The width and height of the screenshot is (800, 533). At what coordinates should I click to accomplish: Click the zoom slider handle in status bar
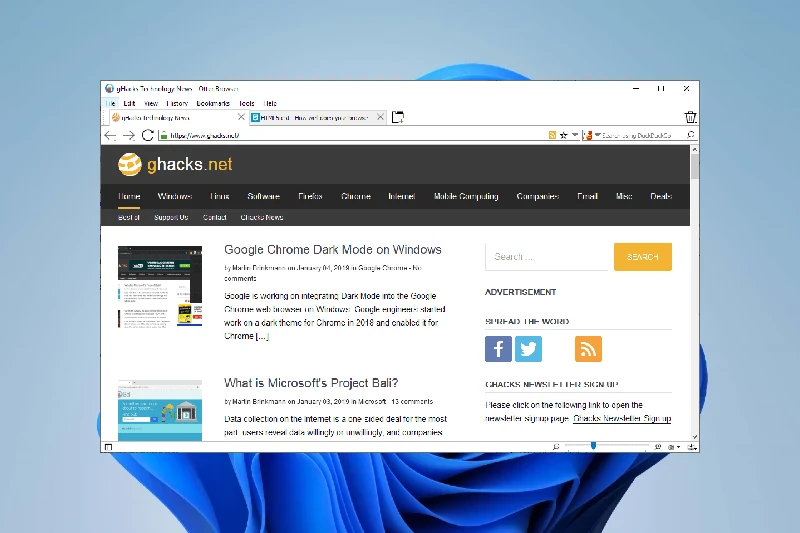coord(593,446)
